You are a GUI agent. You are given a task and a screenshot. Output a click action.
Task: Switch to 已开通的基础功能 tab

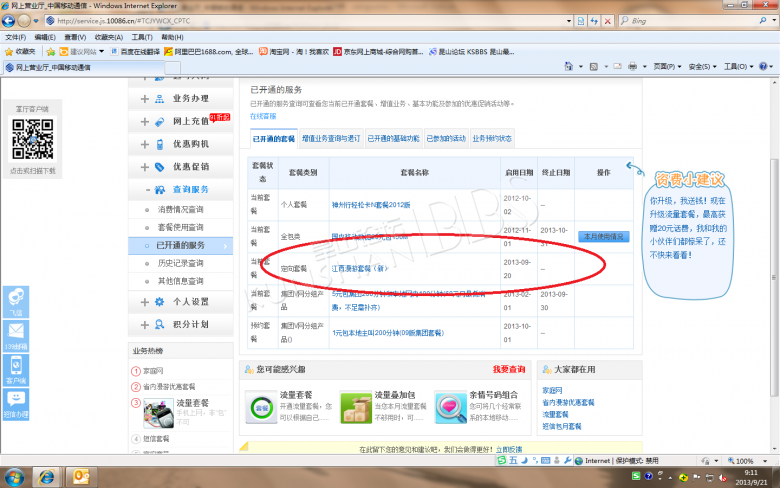coord(393,139)
